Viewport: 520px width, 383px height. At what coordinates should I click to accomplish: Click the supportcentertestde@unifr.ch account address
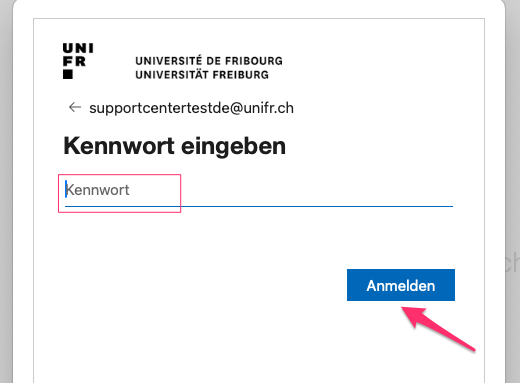pos(191,108)
